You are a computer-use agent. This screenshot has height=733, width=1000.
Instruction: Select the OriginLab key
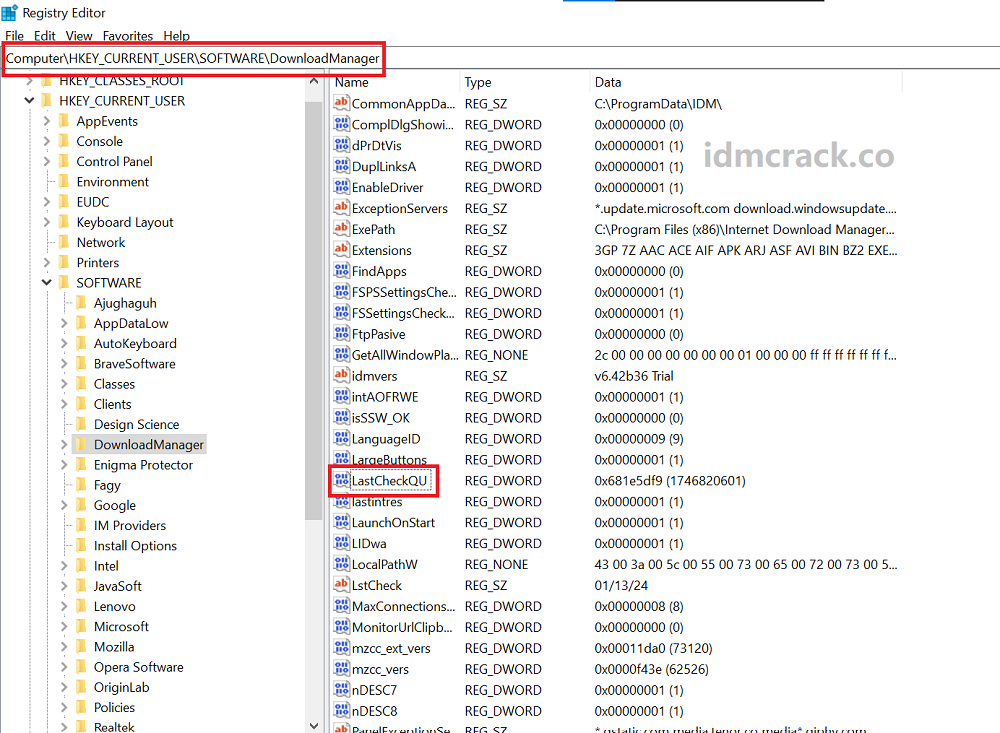tap(121, 687)
